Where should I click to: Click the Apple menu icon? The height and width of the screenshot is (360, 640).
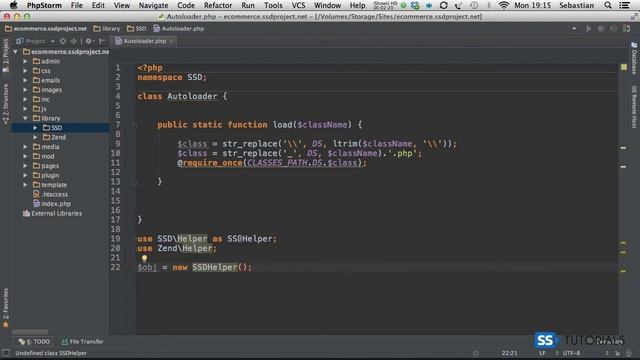[13, 5]
